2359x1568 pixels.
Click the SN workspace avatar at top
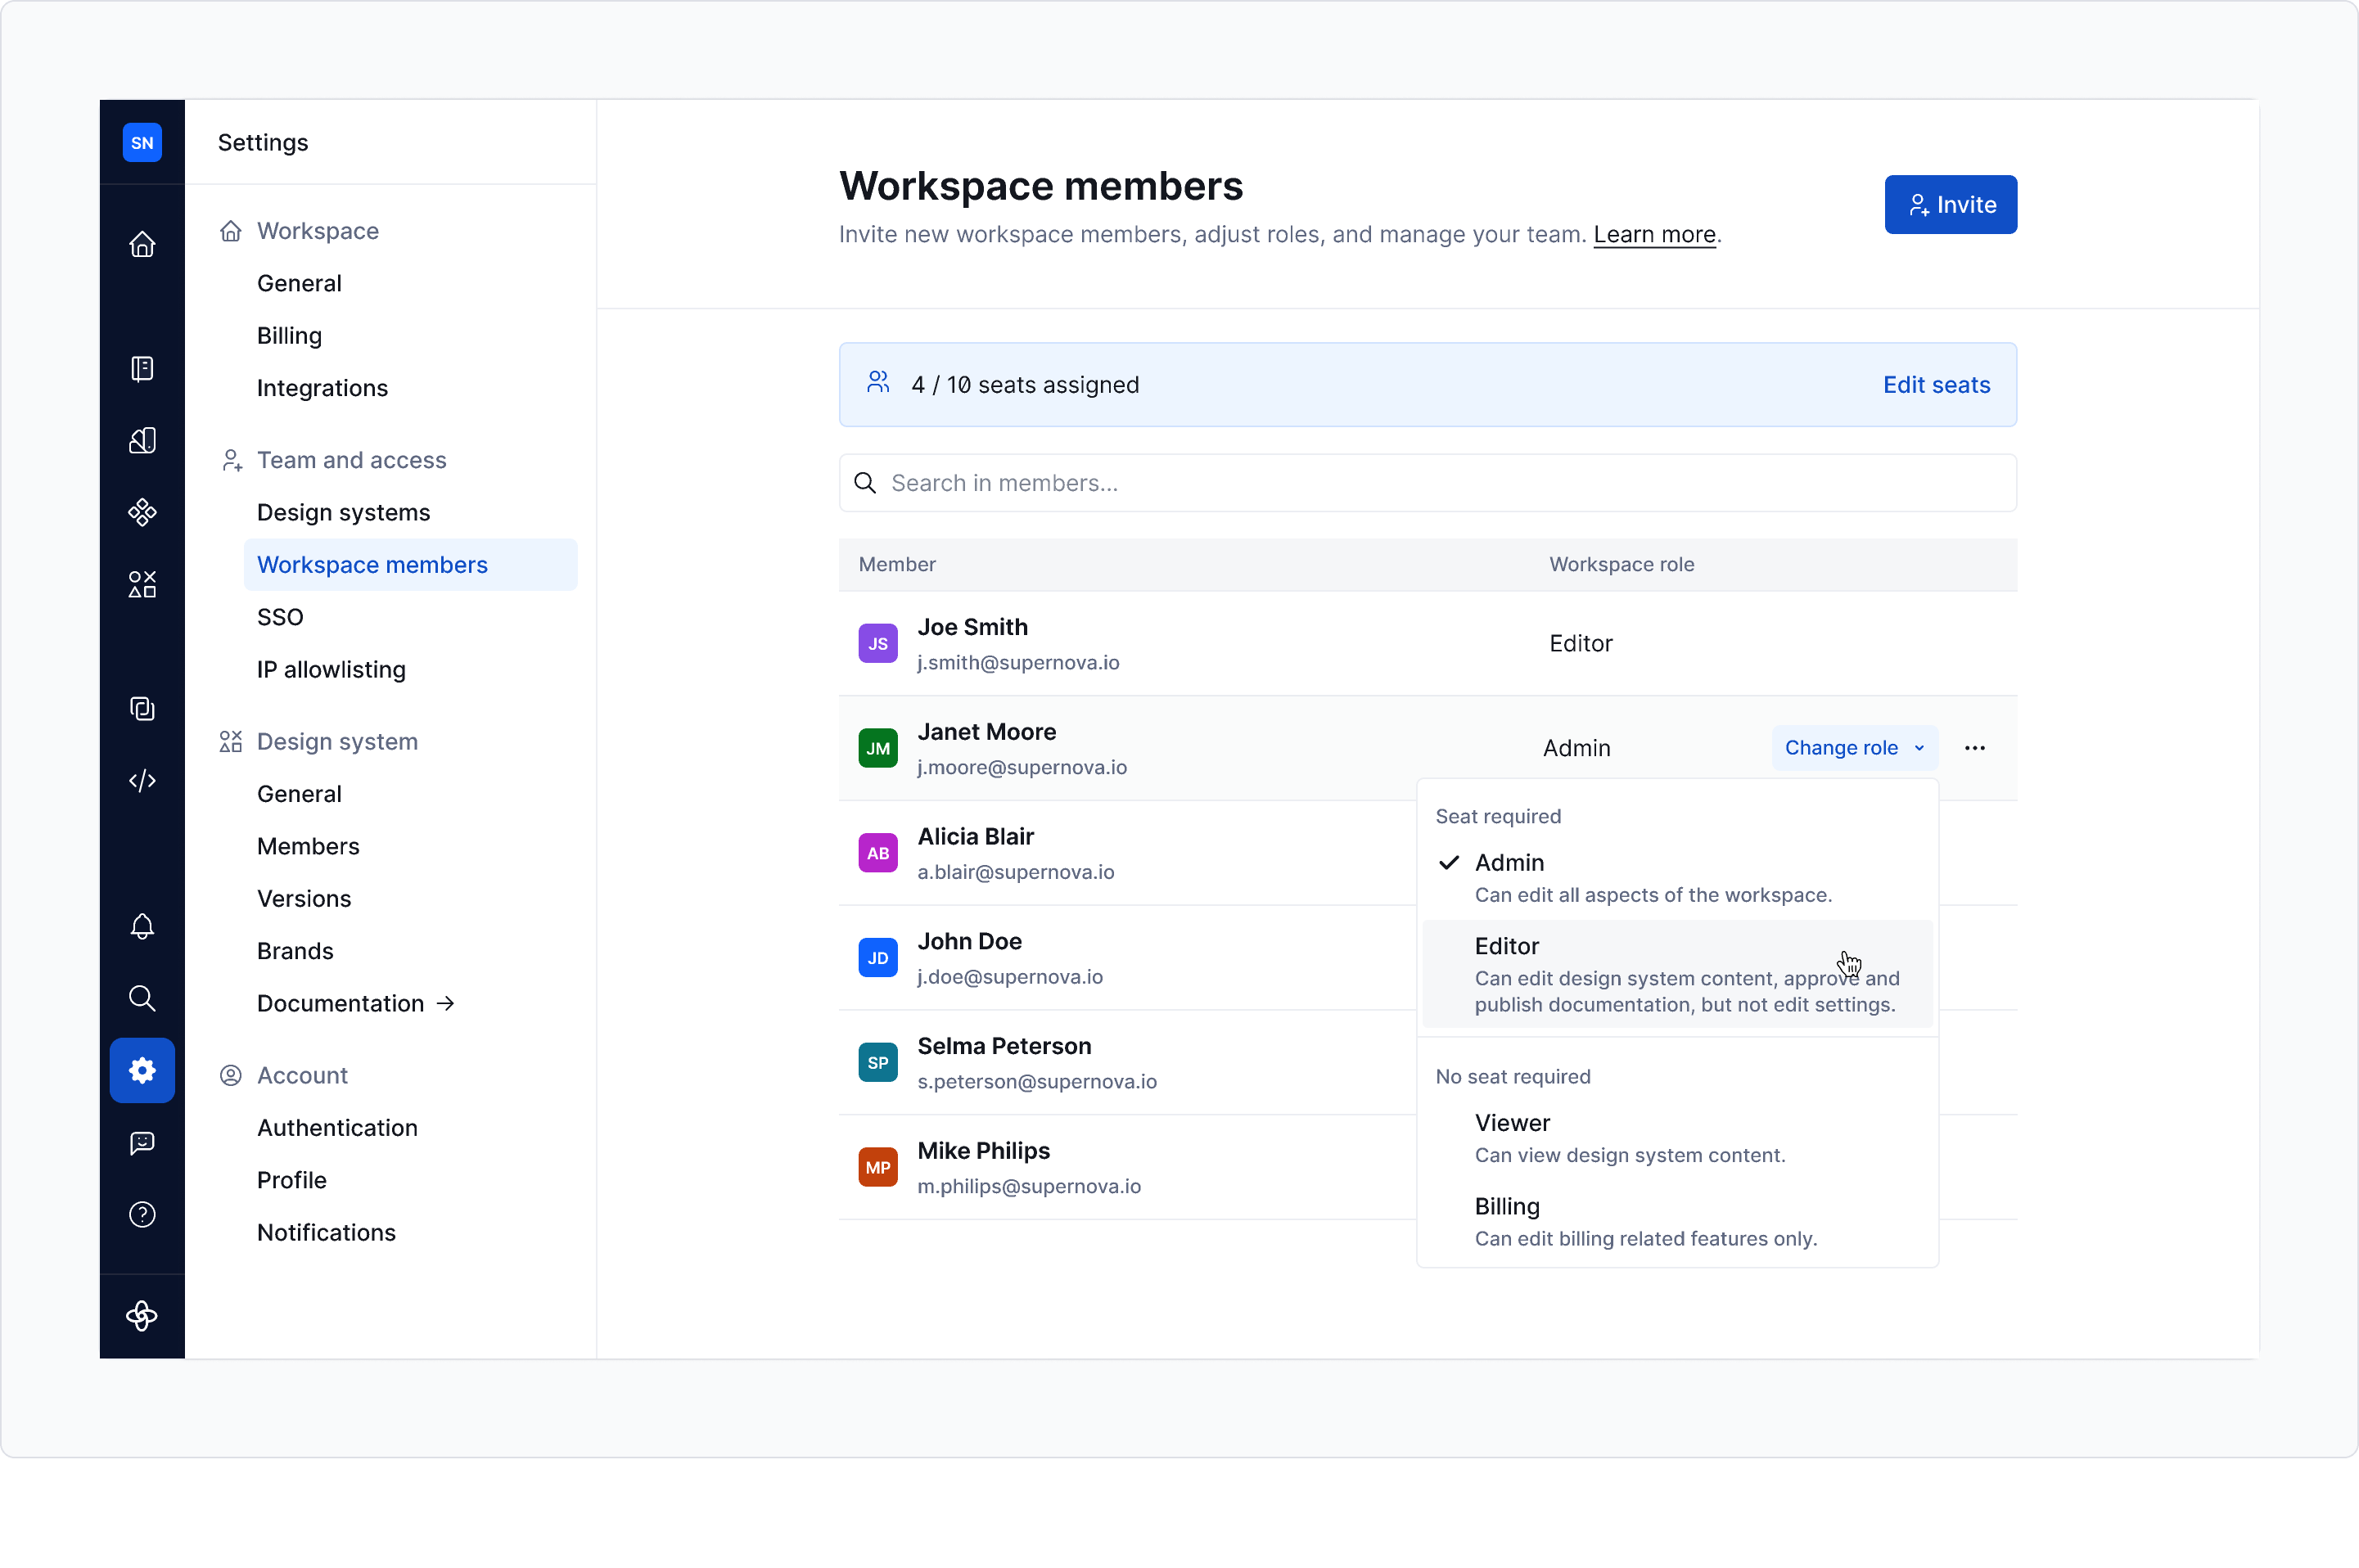[142, 142]
